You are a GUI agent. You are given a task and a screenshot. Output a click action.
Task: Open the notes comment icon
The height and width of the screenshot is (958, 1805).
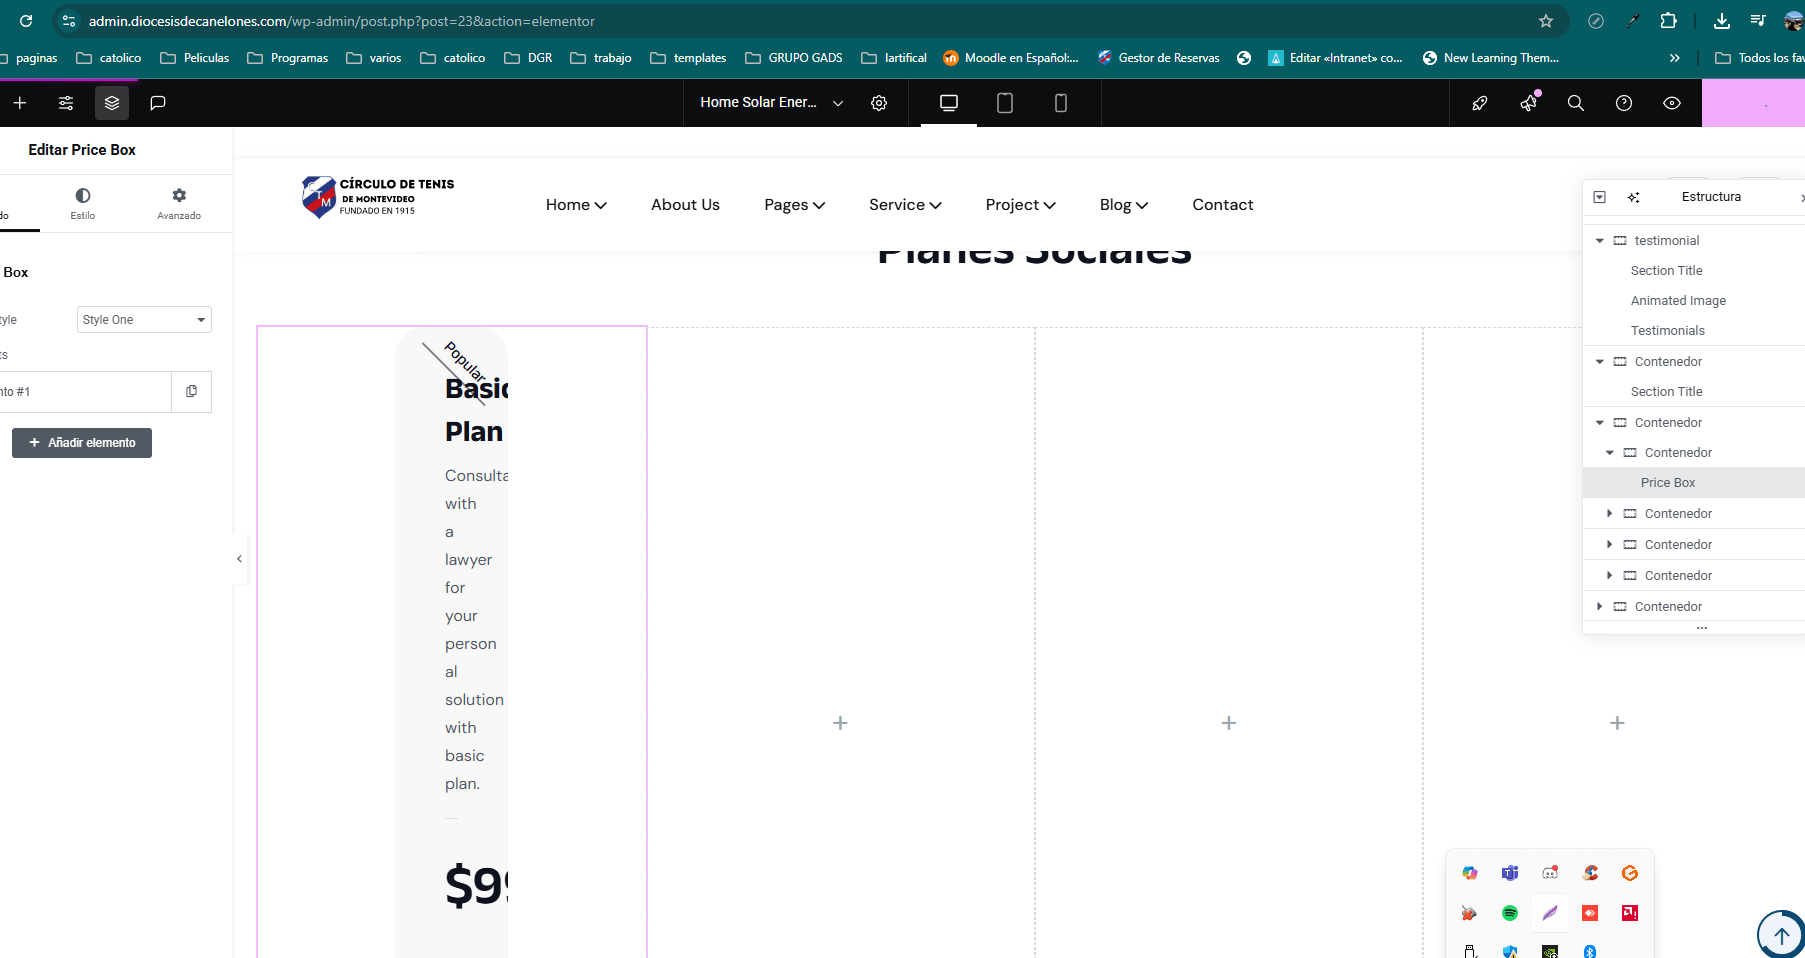pos(157,103)
